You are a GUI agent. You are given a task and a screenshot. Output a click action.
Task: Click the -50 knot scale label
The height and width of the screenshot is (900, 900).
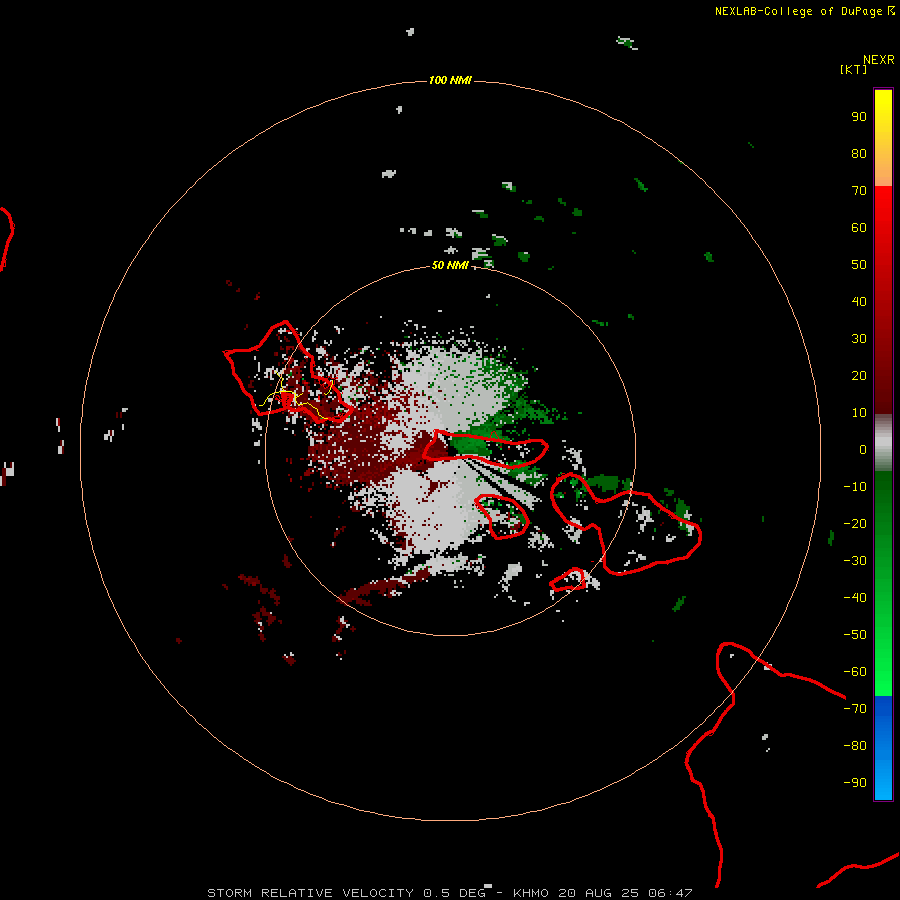[x=855, y=635]
